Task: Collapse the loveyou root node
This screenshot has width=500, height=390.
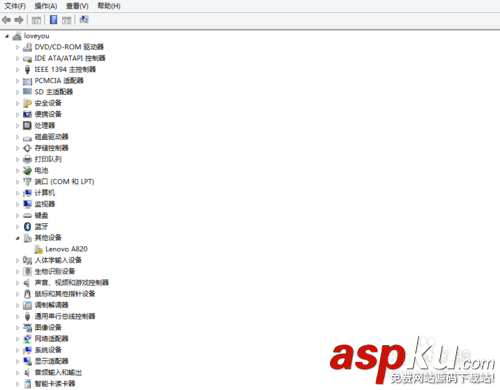Action: coord(7,36)
